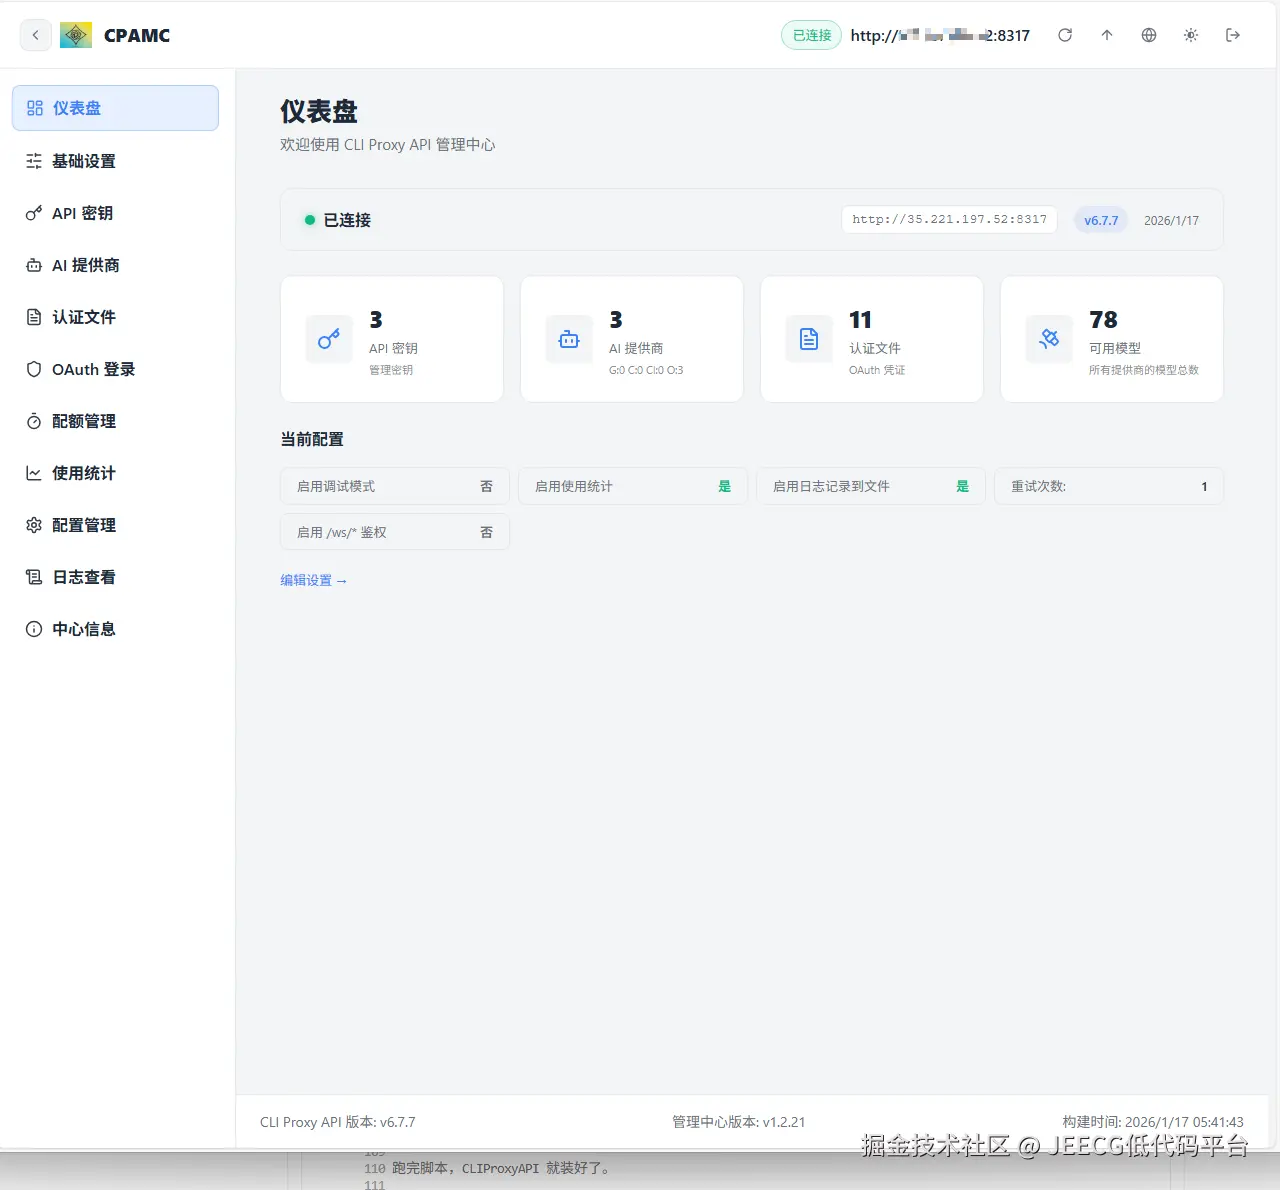Click the CPAMC logo image
This screenshot has width=1280, height=1190.
(x=76, y=35)
